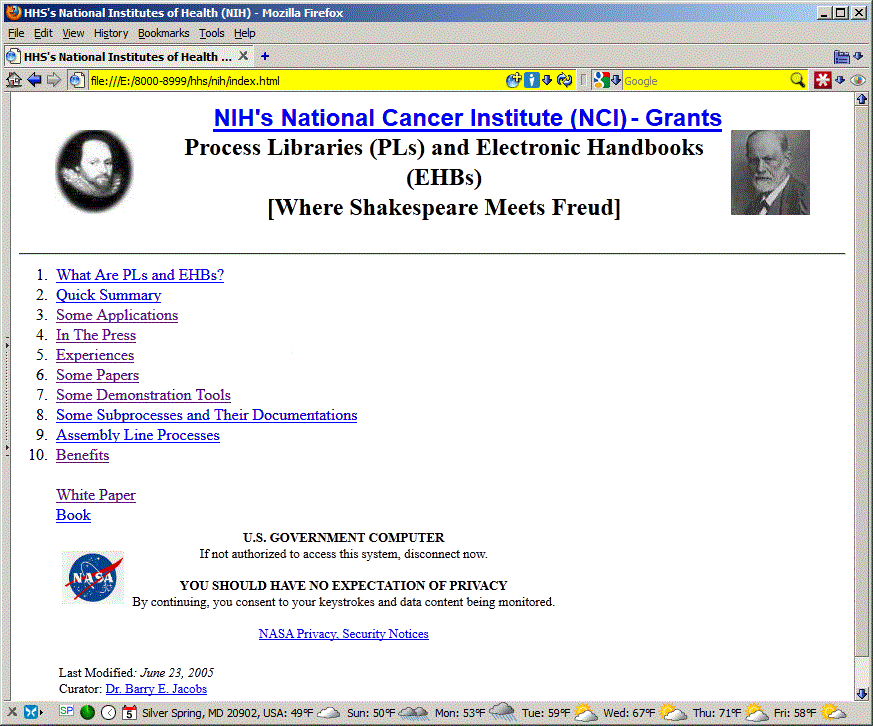Click the globe-plus bookmark icon in address bar
The image size is (873, 726).
coord(513,80)
